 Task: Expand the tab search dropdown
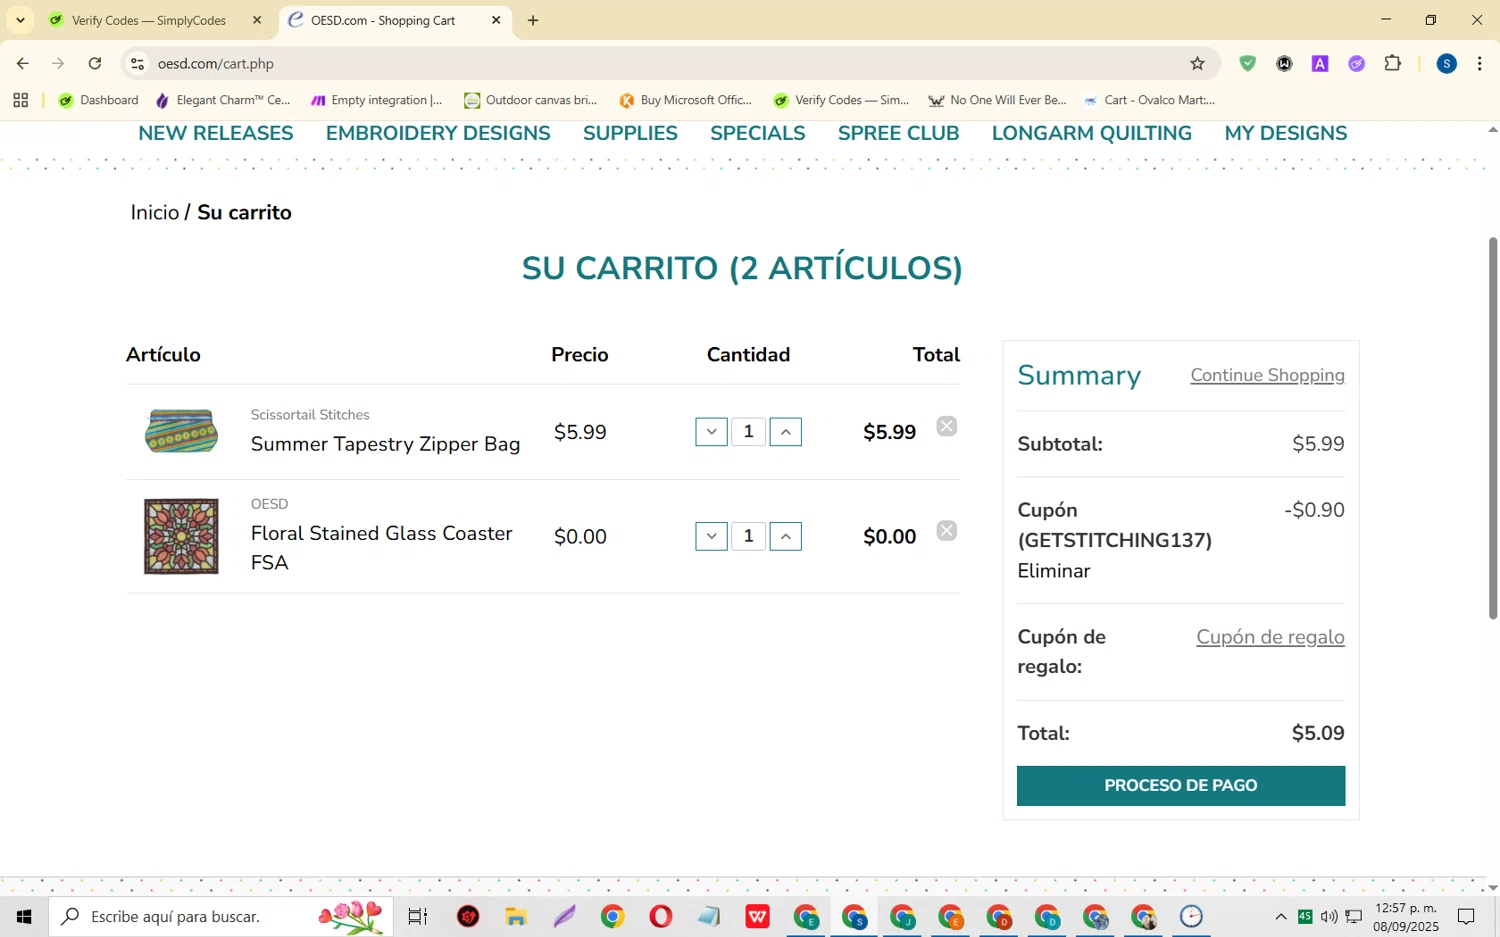point(20,20)
